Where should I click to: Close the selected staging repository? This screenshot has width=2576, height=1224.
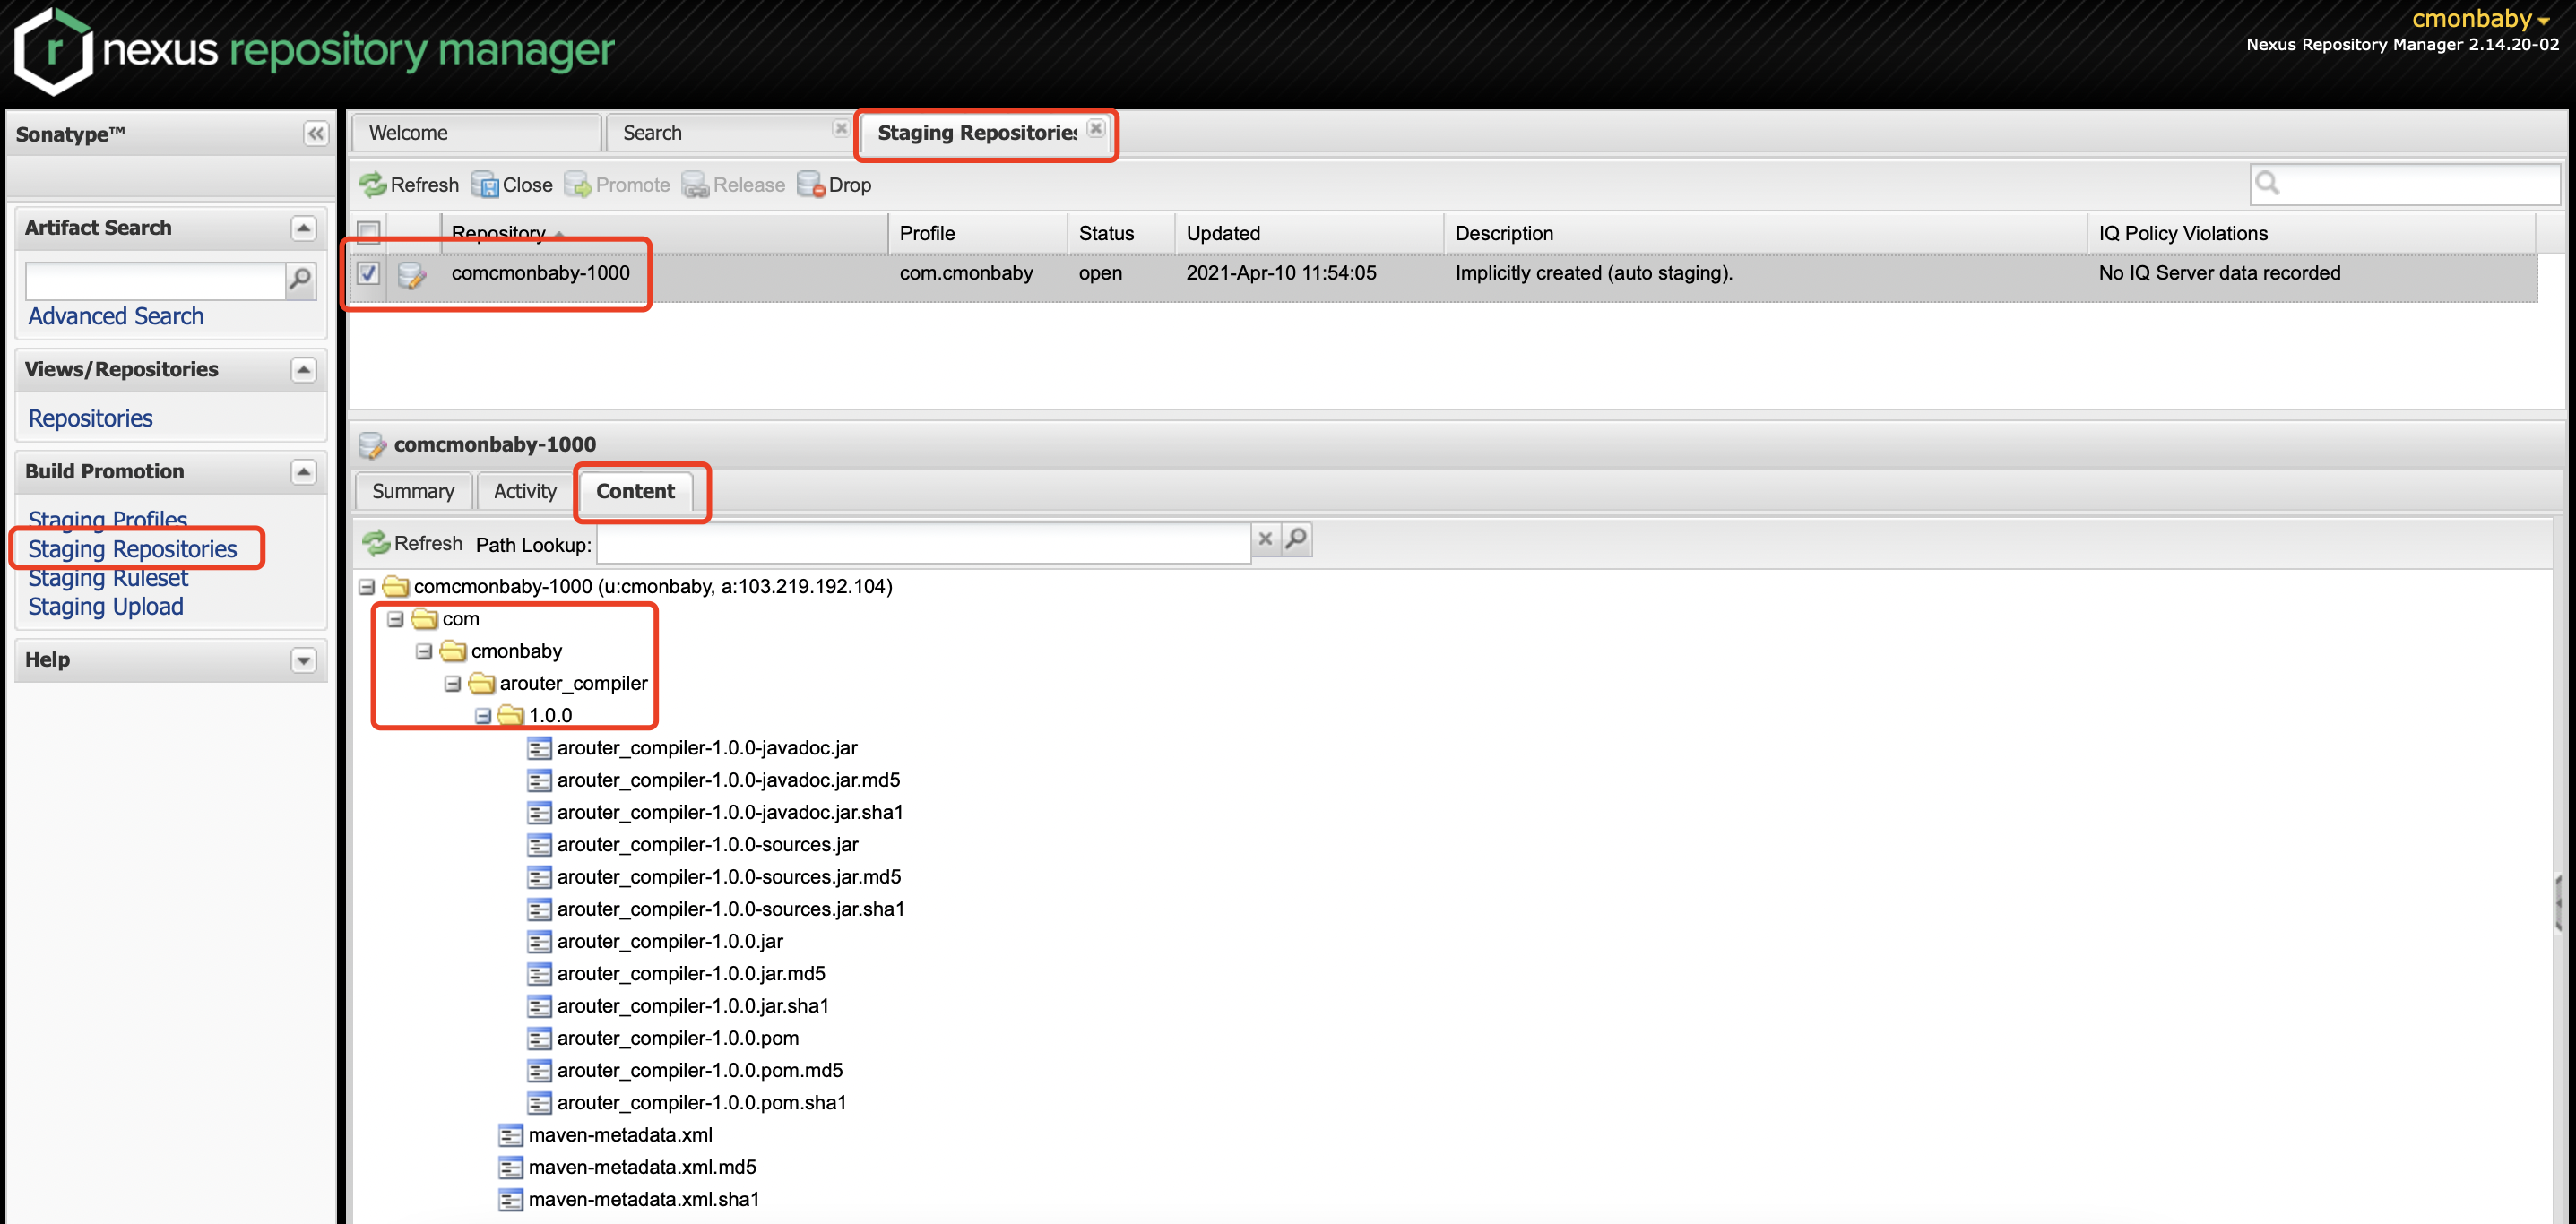[512, 185]
